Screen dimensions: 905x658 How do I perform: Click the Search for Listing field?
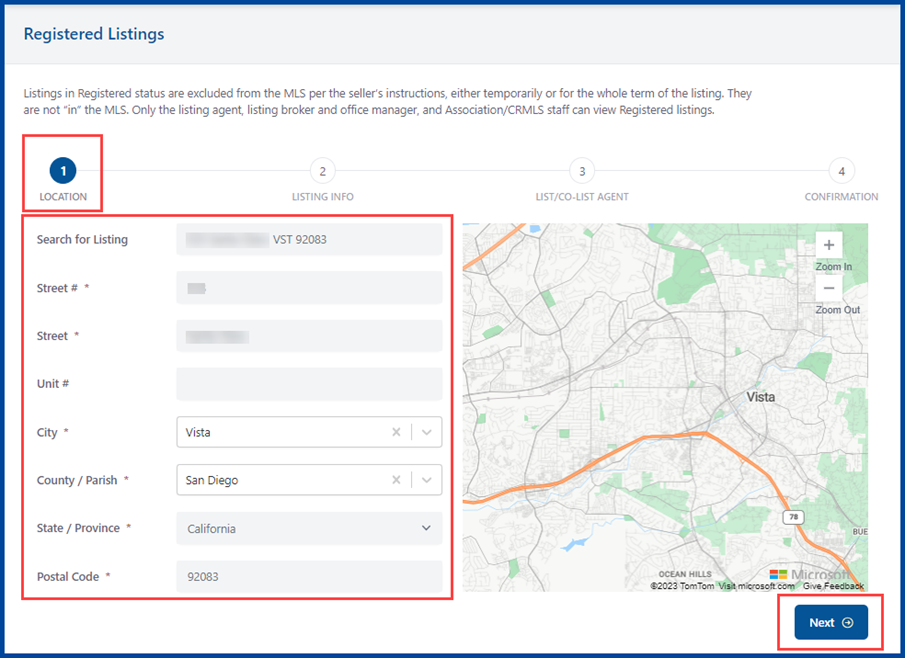[309, 239]
